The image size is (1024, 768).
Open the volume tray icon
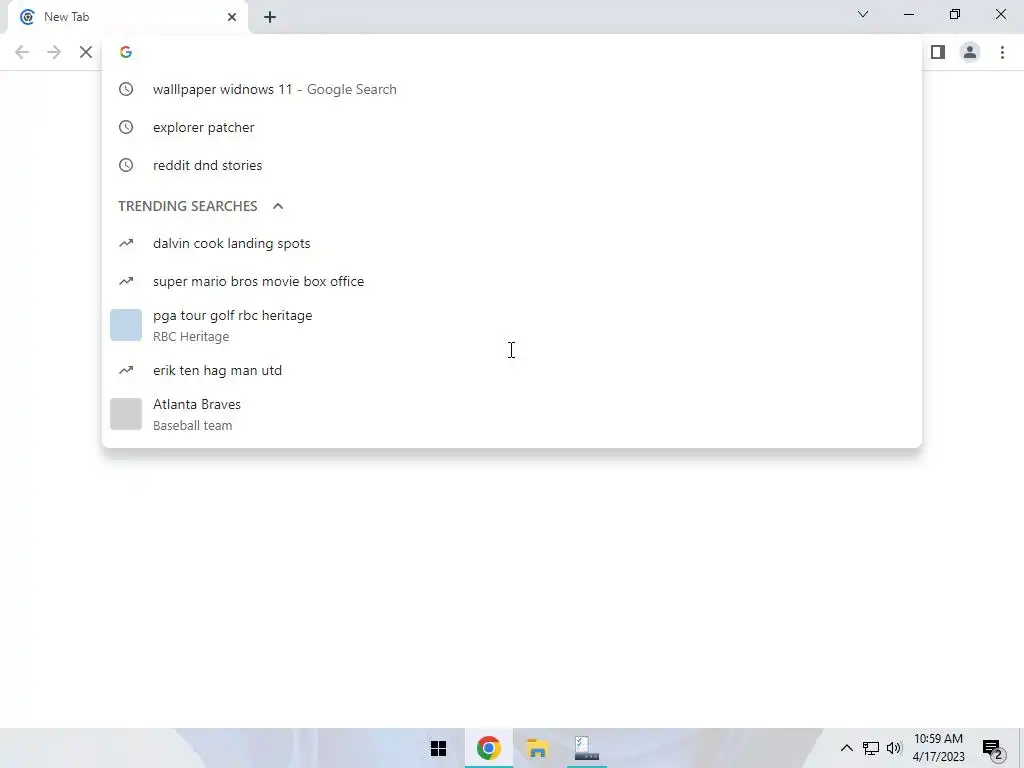(x=894, y=748)
